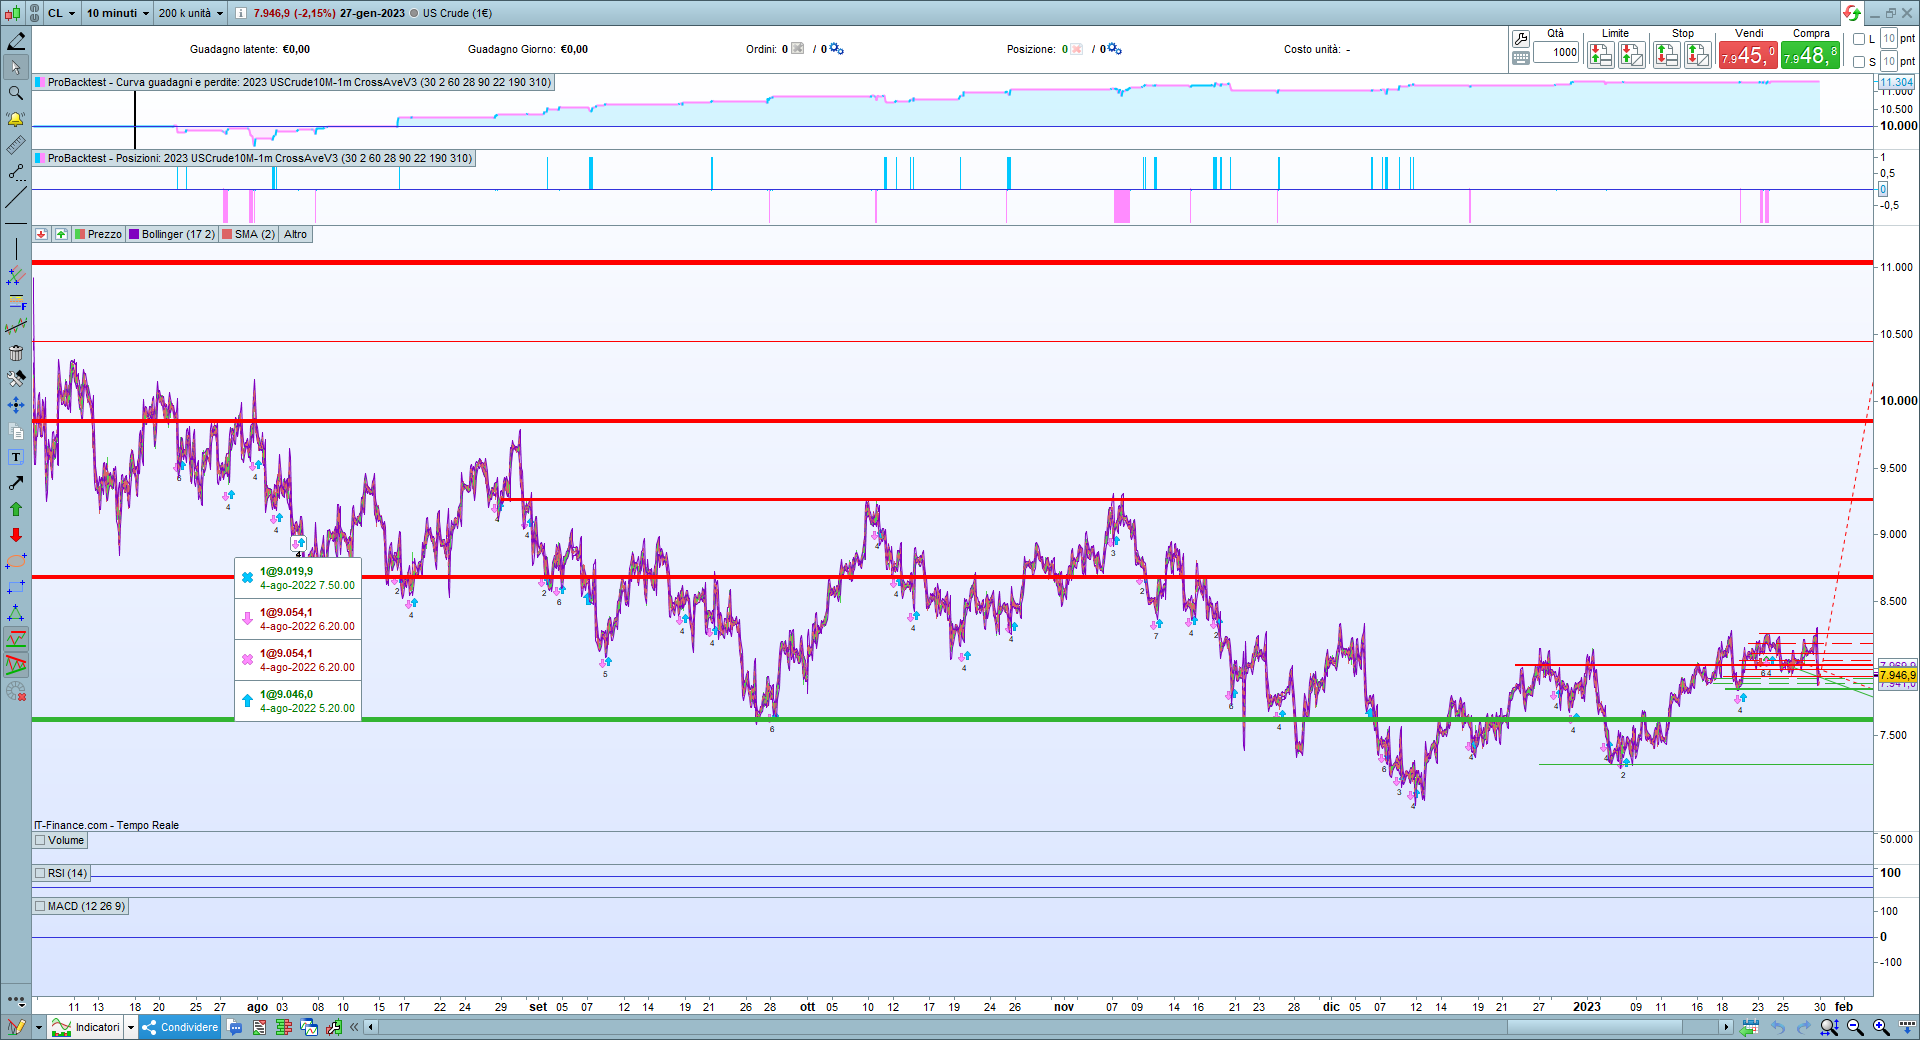Expand the drawing pencil dropdown arrow at bottom
The height and width of the screenshot is (1040, 1920).
click(x=39, y=1027)
